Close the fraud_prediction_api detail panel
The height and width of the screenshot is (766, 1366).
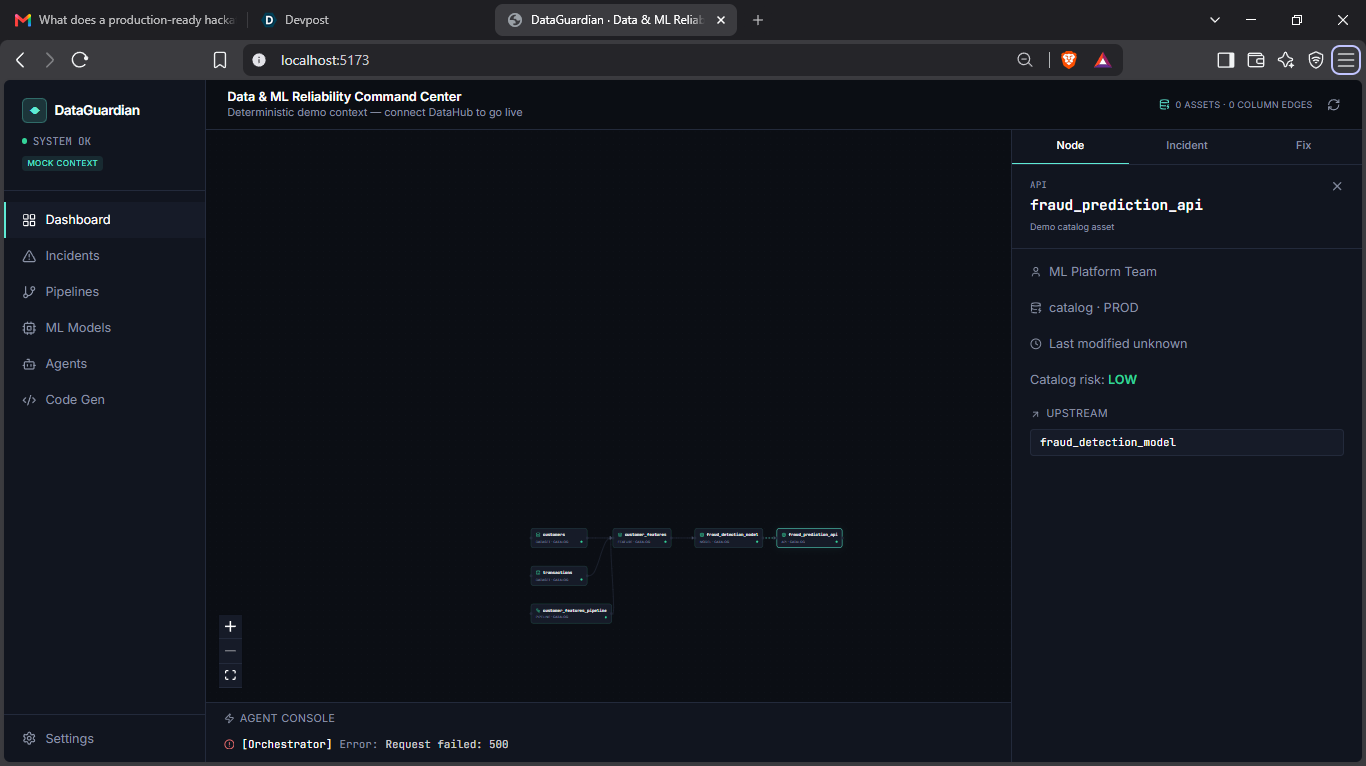click(1337, 186)
